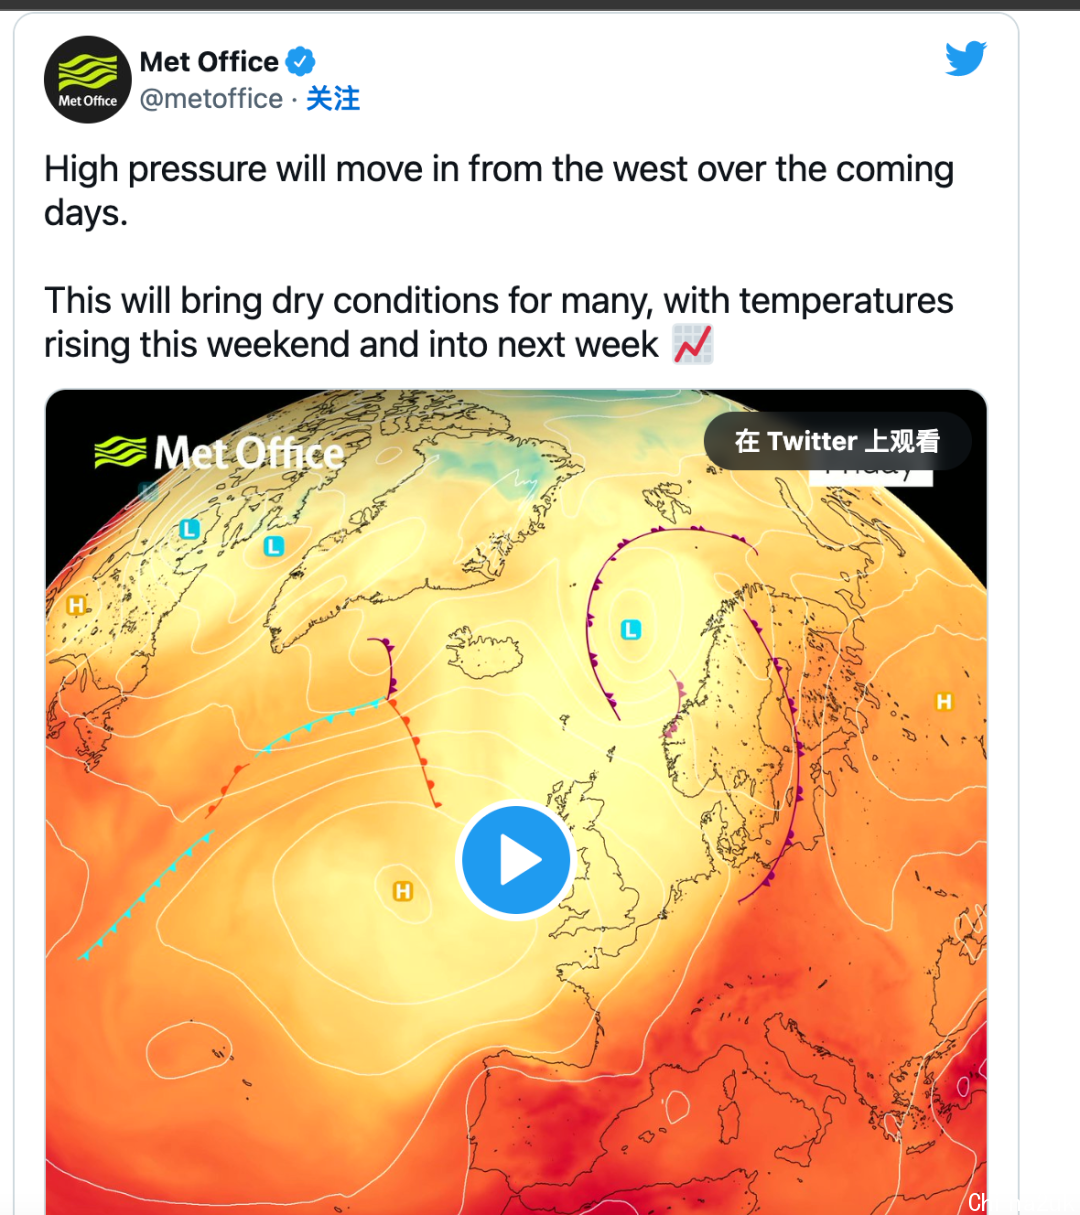Click H marker on map's eastern edge
This screenshot has width=1080, height=1215.
[944, 702]
